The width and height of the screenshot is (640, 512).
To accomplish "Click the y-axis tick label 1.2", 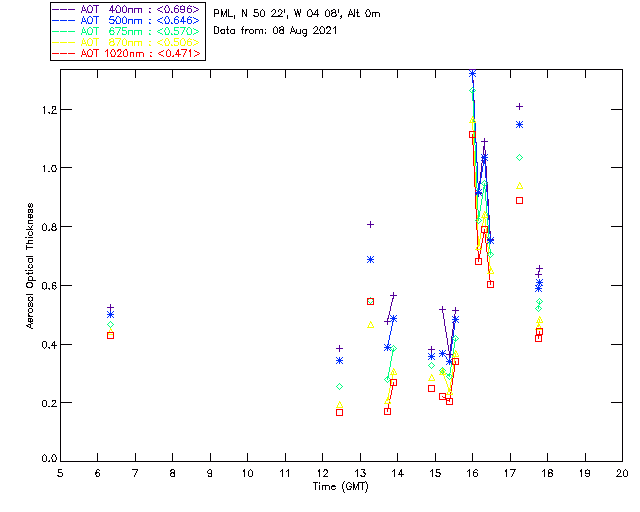I will tap(46, 109).
